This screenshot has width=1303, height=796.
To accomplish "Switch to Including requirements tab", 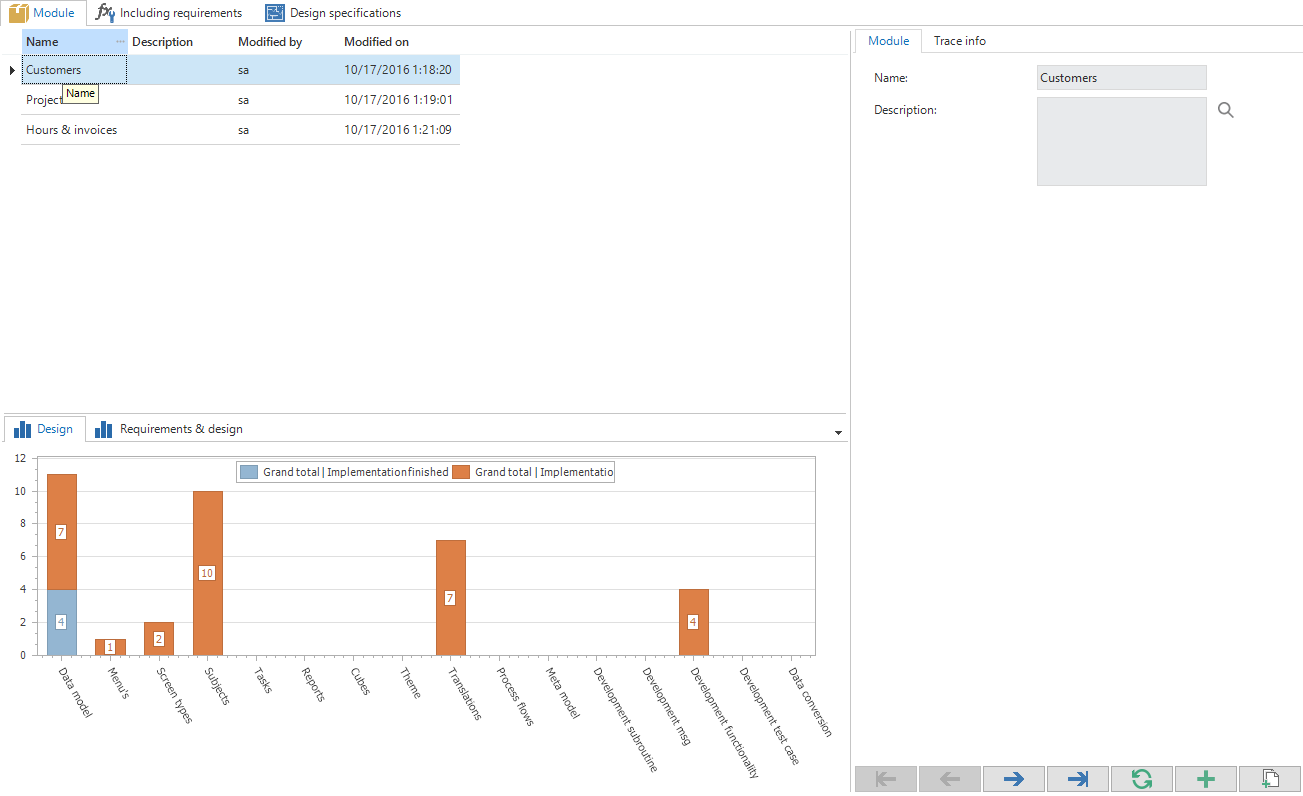I will pos(169,13).
